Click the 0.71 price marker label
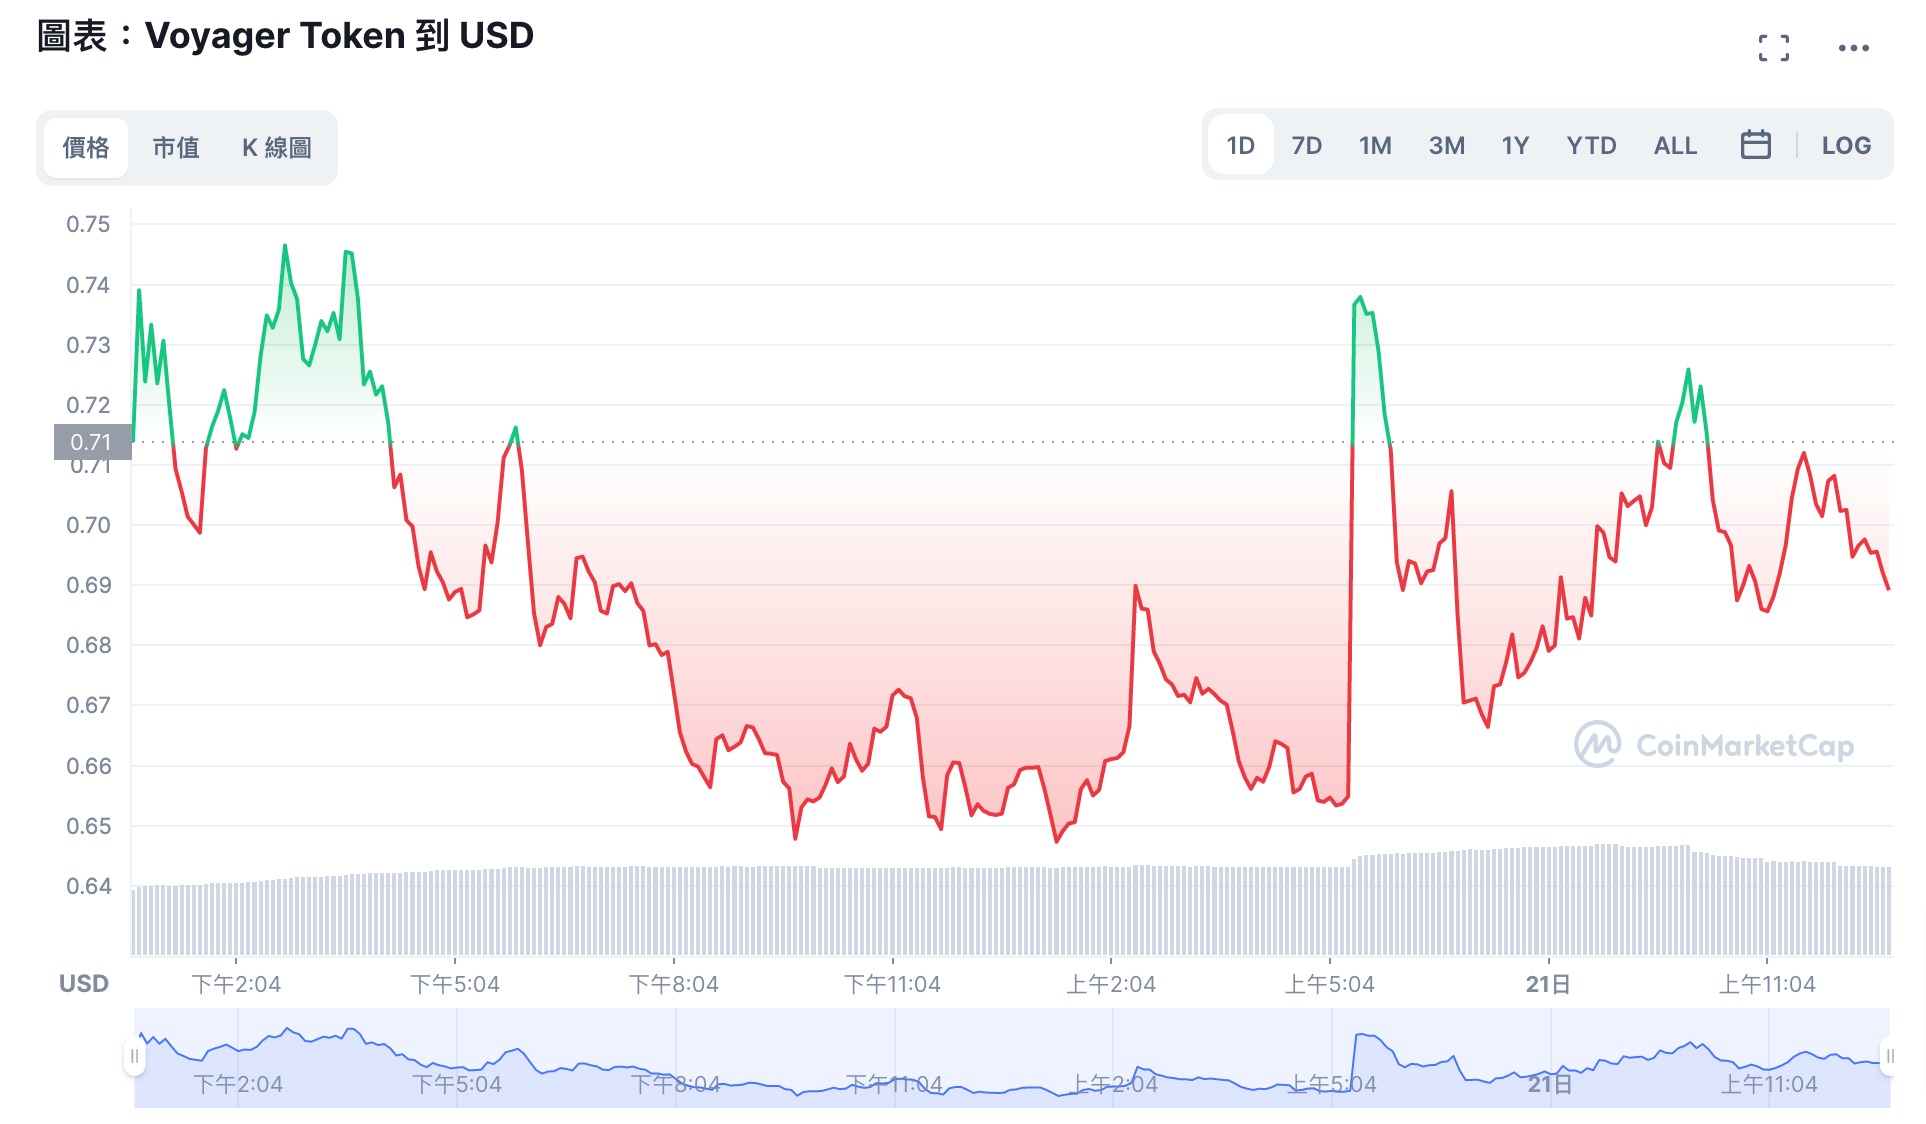 click(92, 442)
